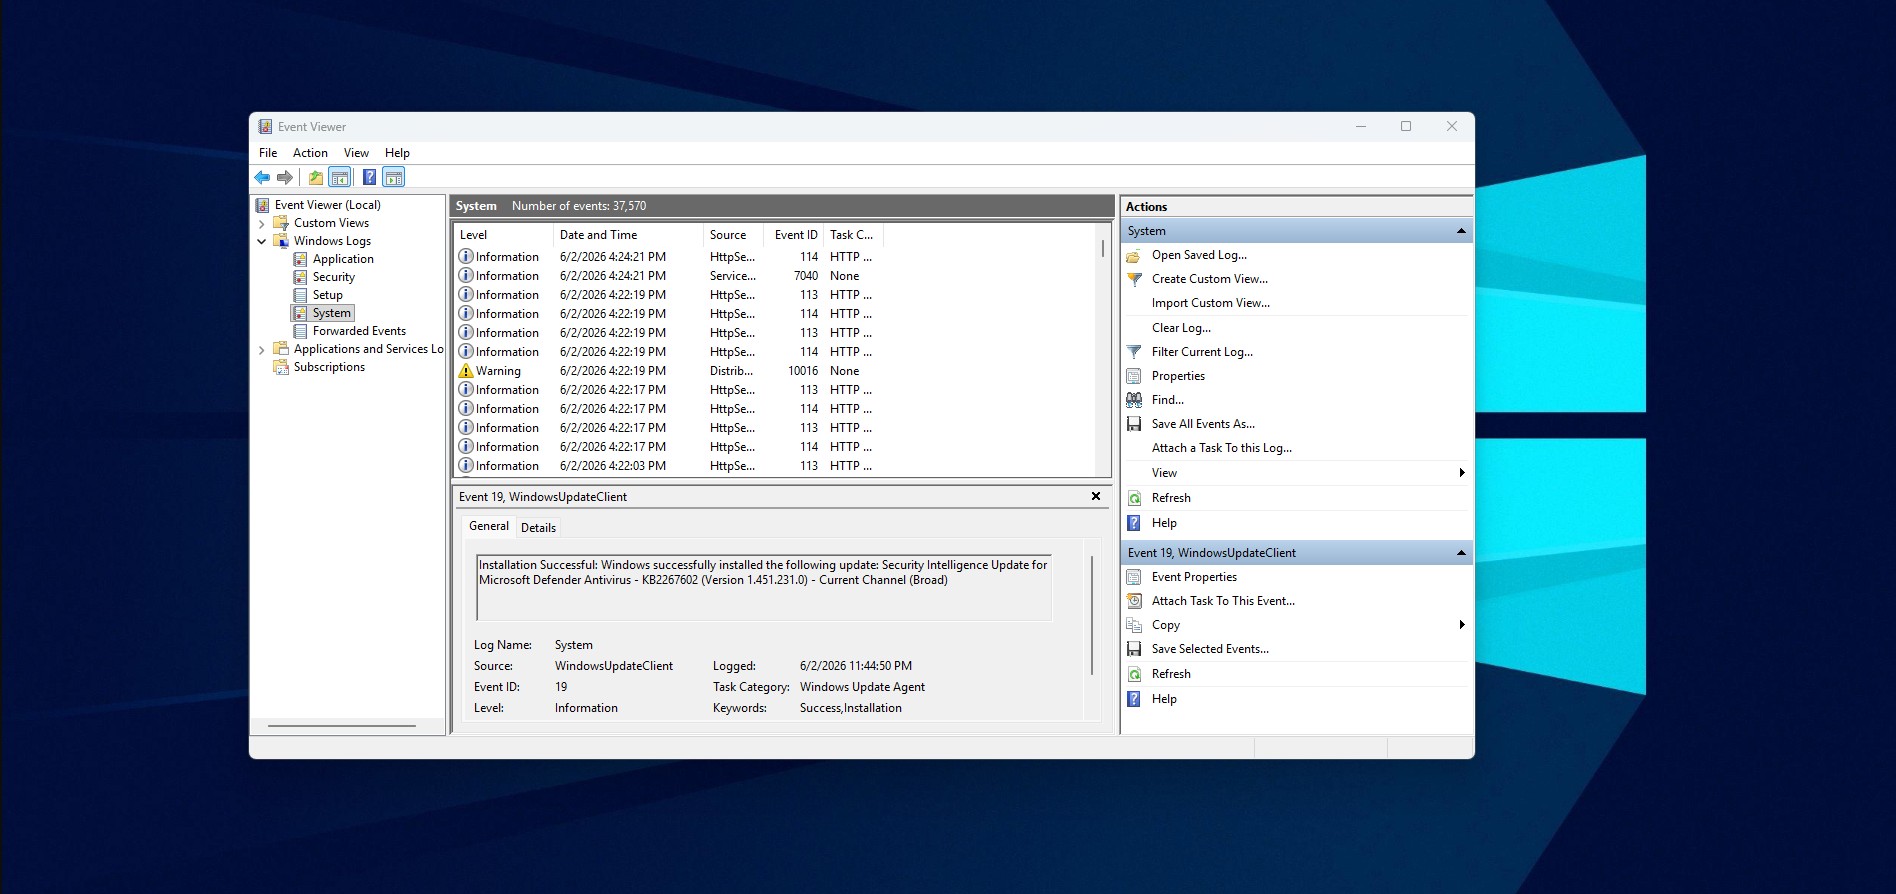Collapse Event 19 actions section
Image resolution: width=1896 pixels, height=894 pixels.
point(1461,553)
